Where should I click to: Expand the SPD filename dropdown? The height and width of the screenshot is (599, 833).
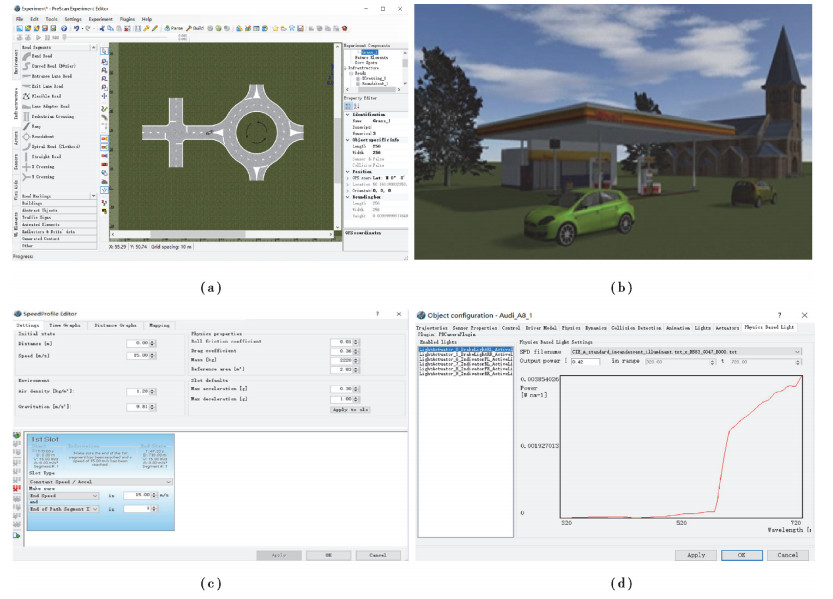click(x=797, y=352)
